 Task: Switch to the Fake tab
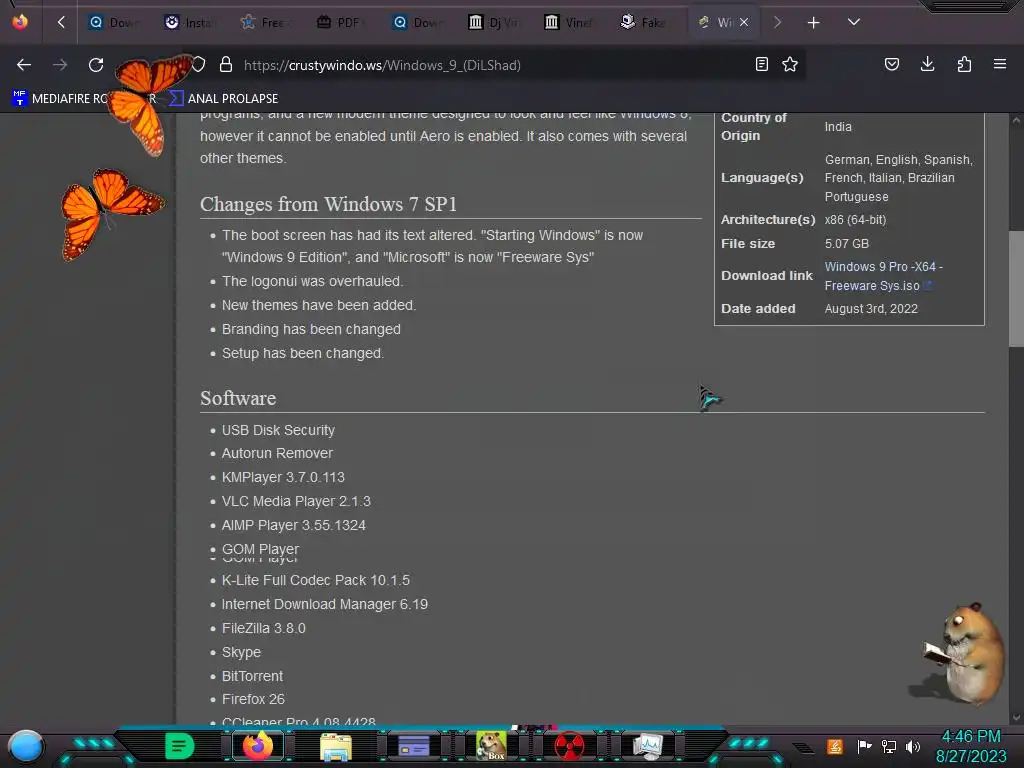click(645, 22)
